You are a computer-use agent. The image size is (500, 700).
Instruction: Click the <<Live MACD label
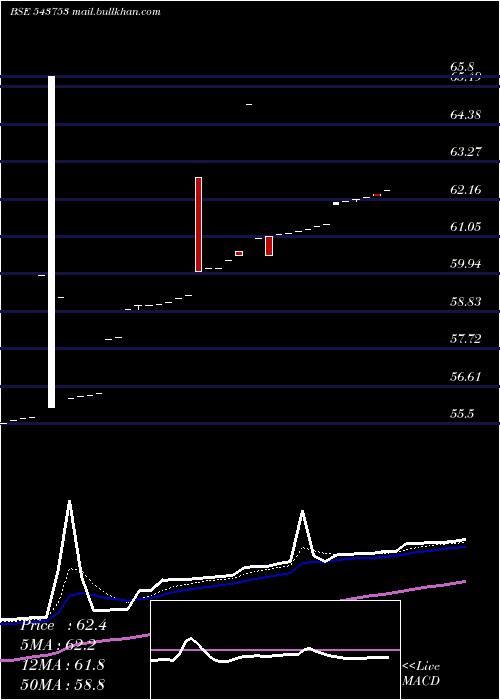[x=421, y=674]
